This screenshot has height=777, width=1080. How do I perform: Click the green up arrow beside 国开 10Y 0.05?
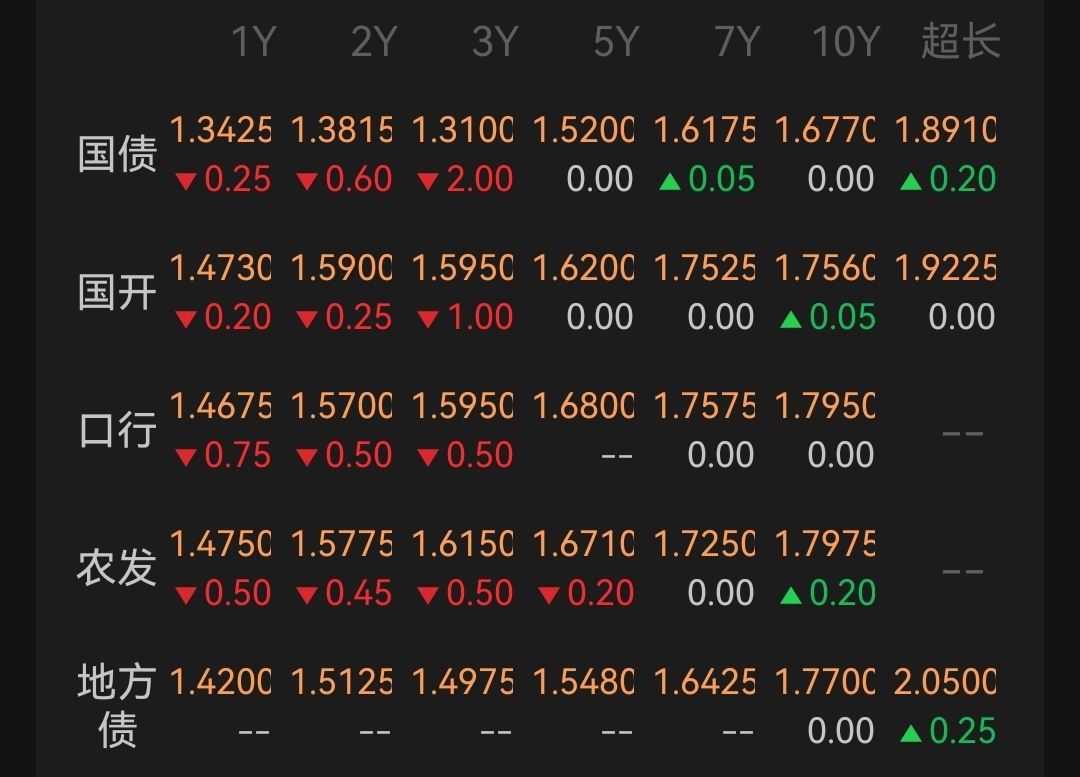pyautogui.click(x=791, y=319)
